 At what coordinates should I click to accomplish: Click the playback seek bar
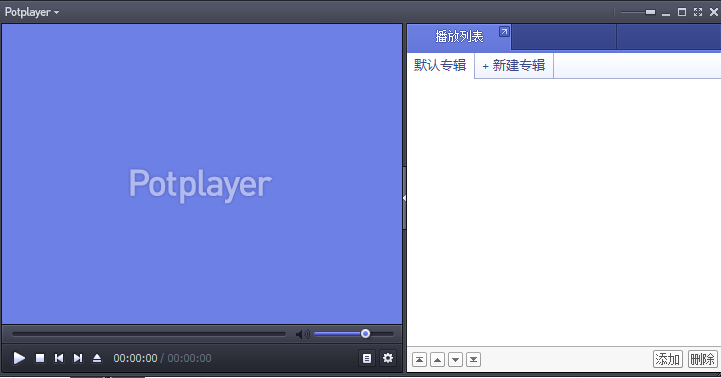coord(149,334)
